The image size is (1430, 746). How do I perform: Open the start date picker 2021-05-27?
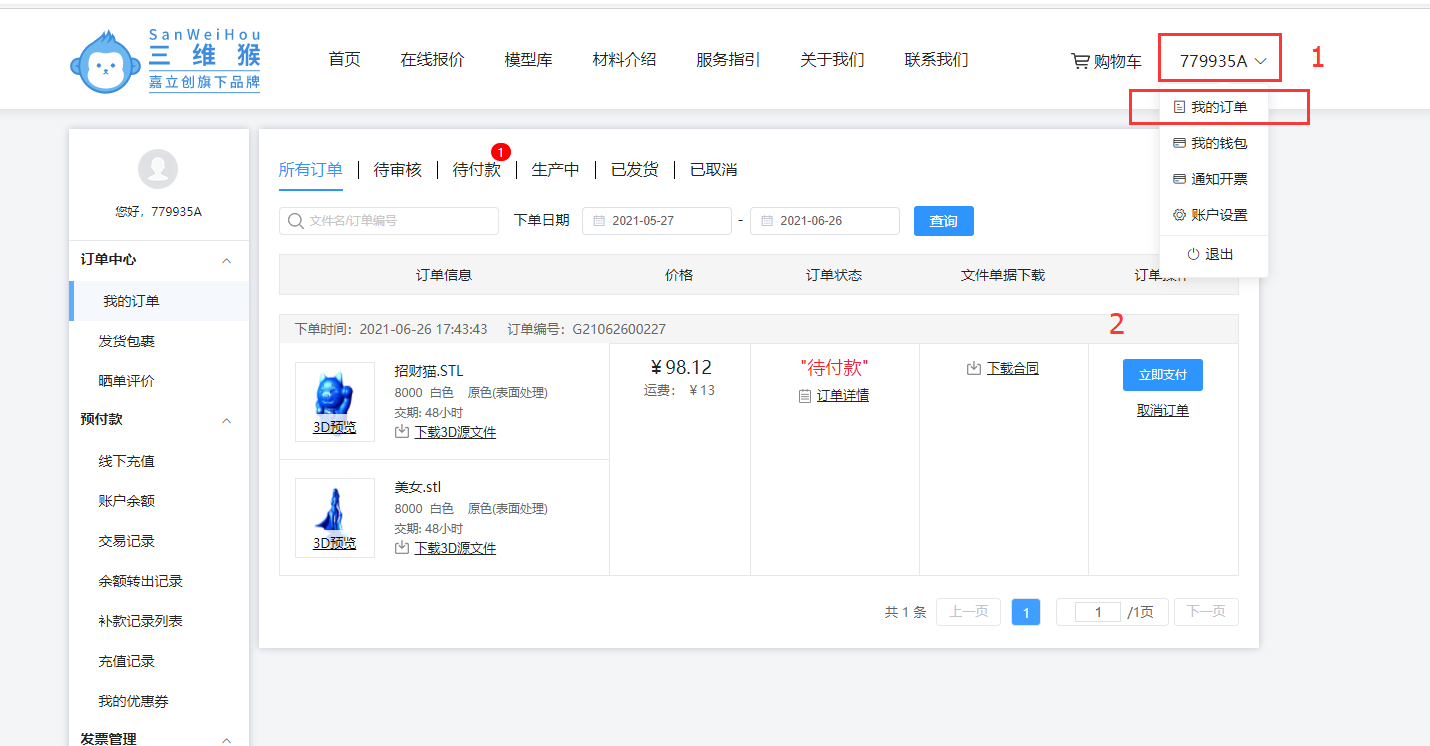click(657, 221)
